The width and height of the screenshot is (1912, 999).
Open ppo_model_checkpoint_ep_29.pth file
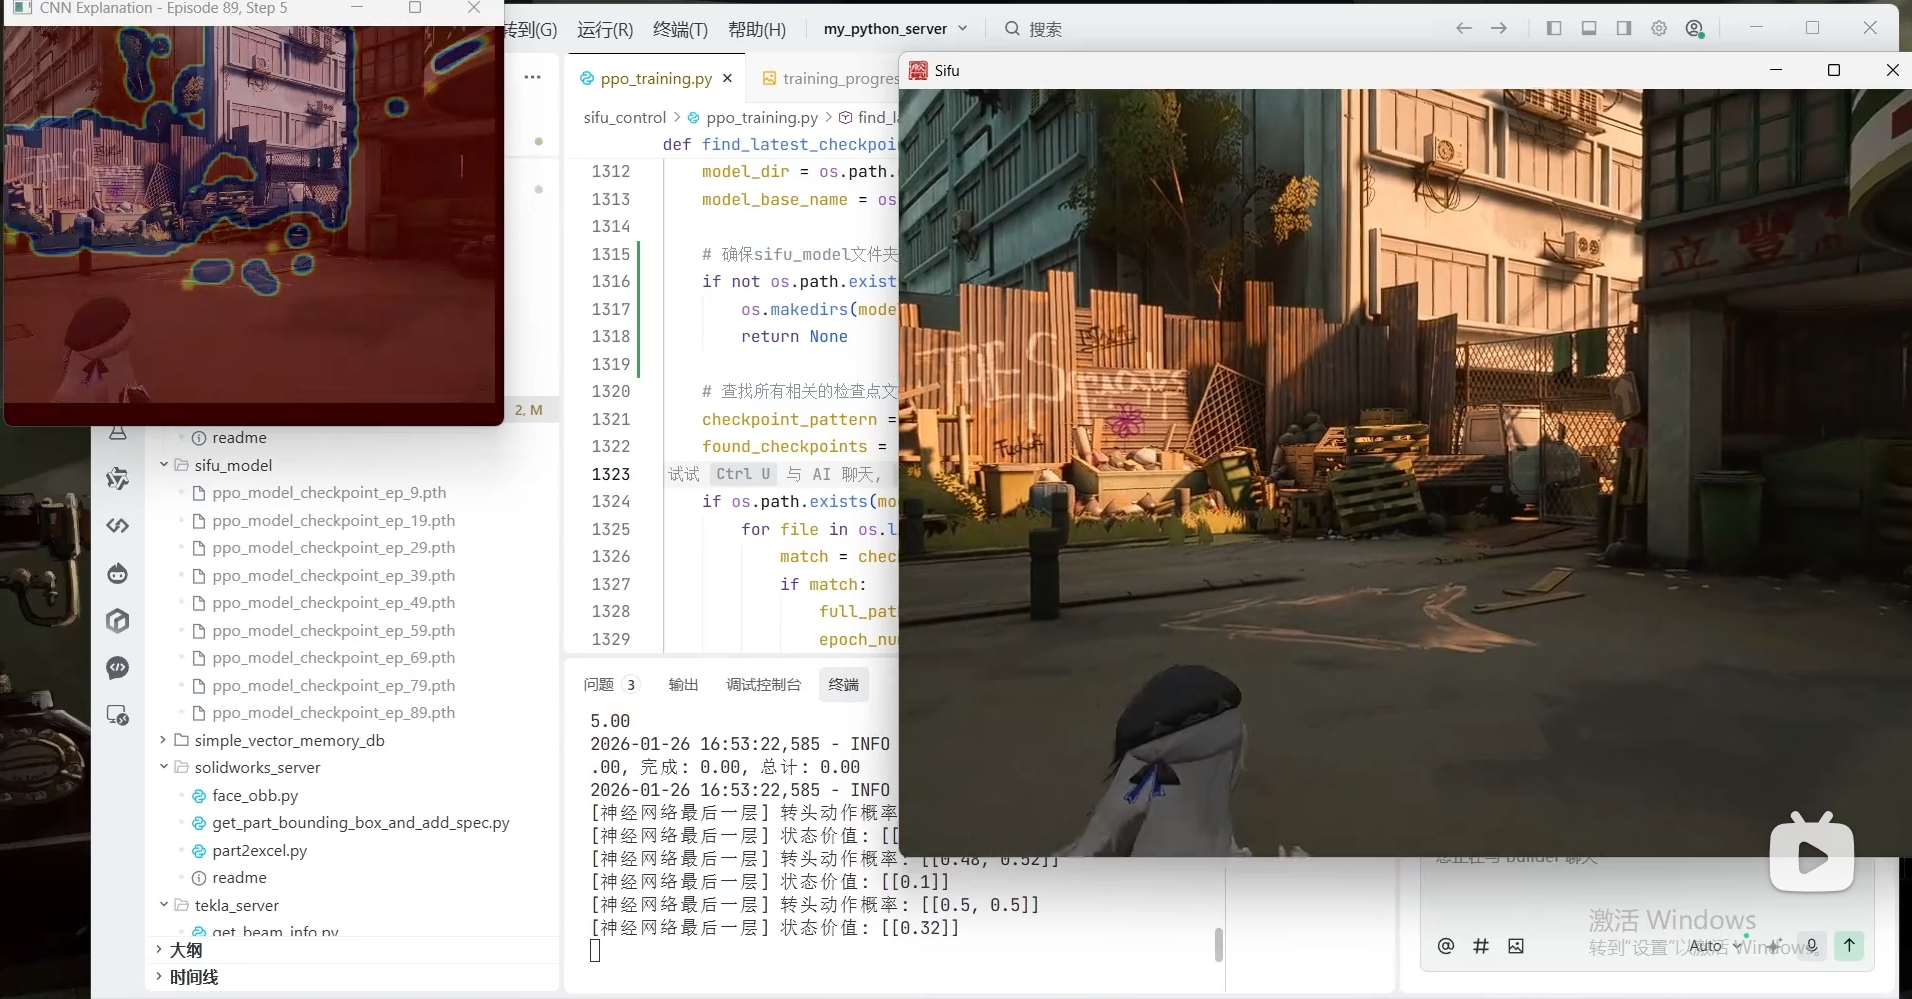tap(333, 548)
